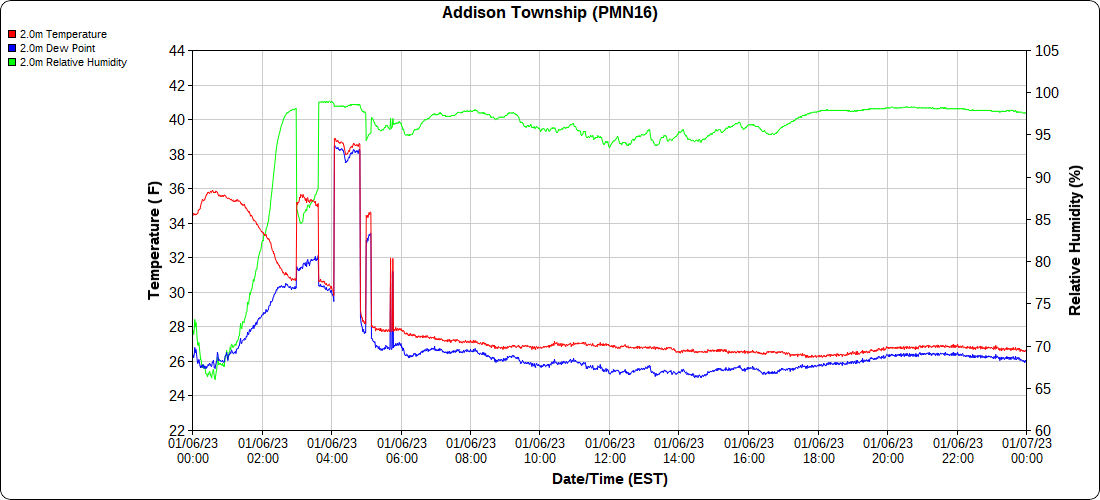Click the 01/06/23 00:00 x-axis tick label
The image size is (1100, 500).
pyautogui.click(x=193, y=451)
